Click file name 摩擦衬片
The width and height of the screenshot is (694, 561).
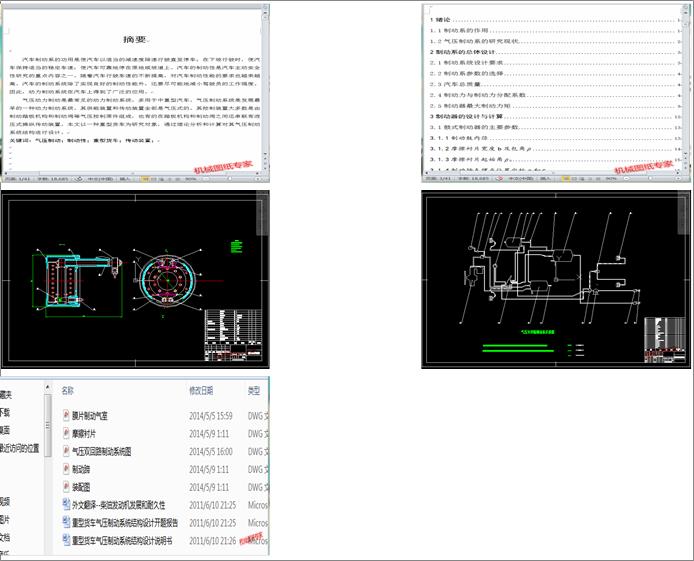point(84,434)
